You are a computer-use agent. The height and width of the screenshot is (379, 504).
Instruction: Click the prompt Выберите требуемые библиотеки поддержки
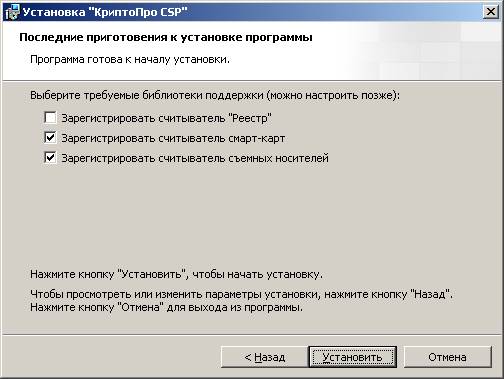[215, 96]
